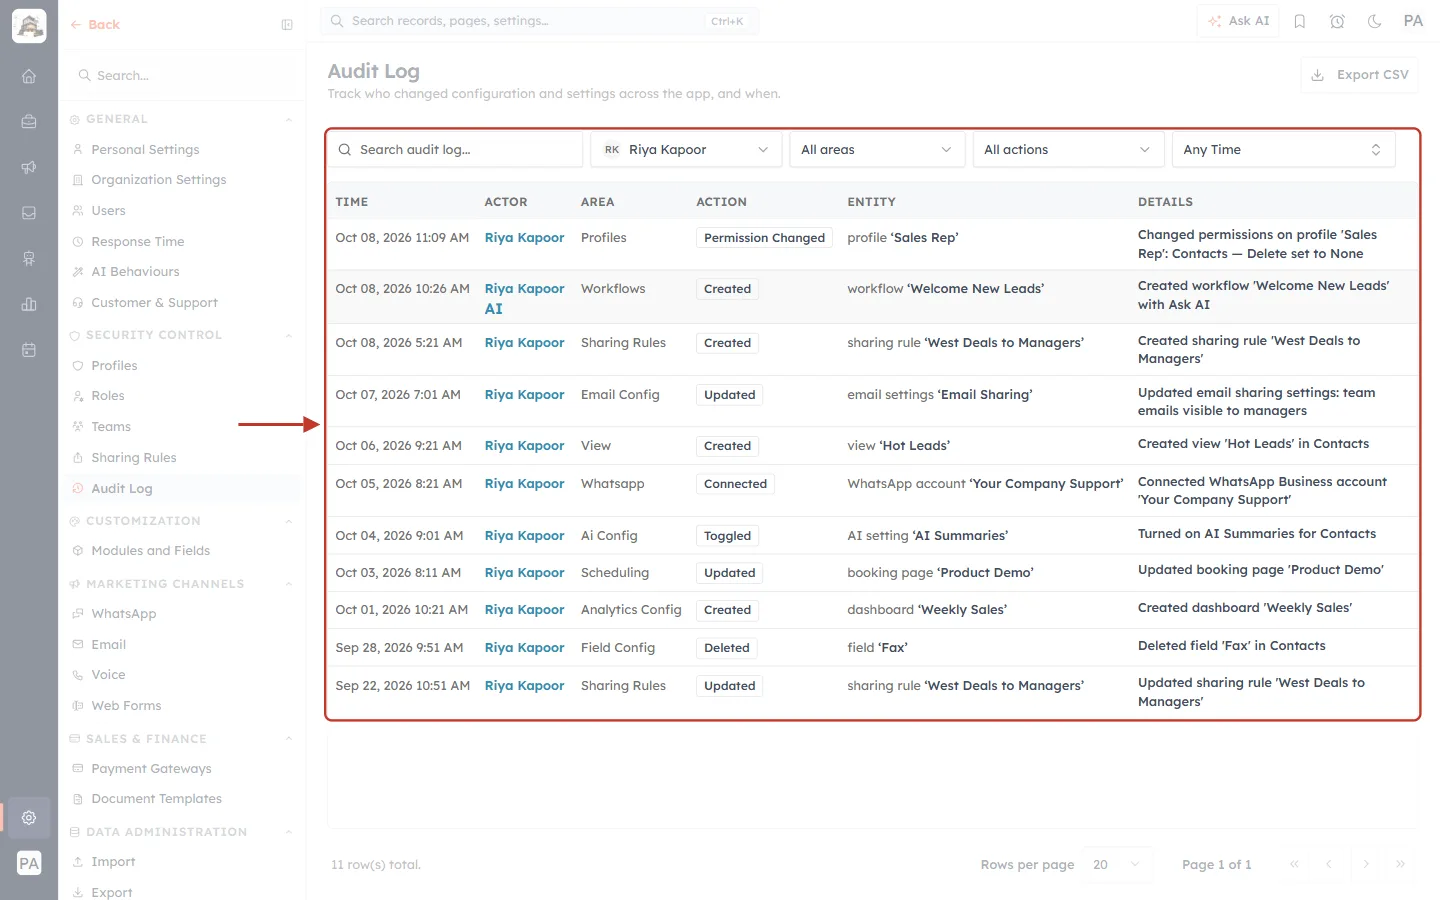
Task: Click the Ask AI button
Action: coord(1238,21)
